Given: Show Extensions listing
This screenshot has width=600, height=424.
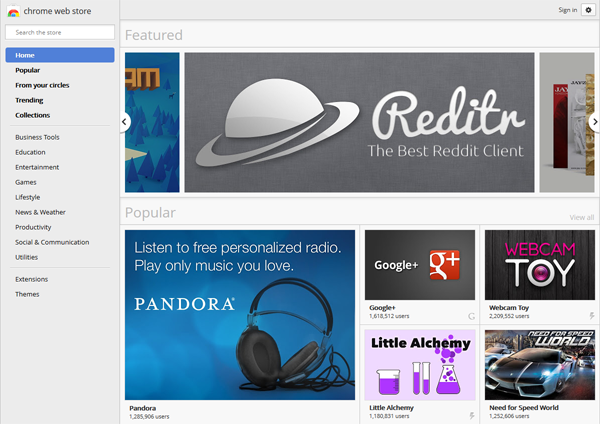Looking at the screenshot, I should pos(31,279).
